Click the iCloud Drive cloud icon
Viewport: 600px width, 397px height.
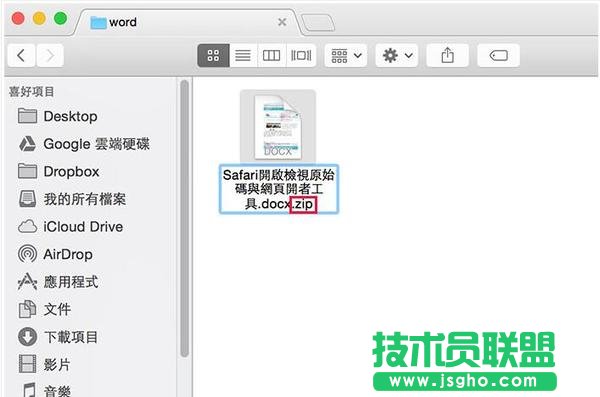coord(27,226)
